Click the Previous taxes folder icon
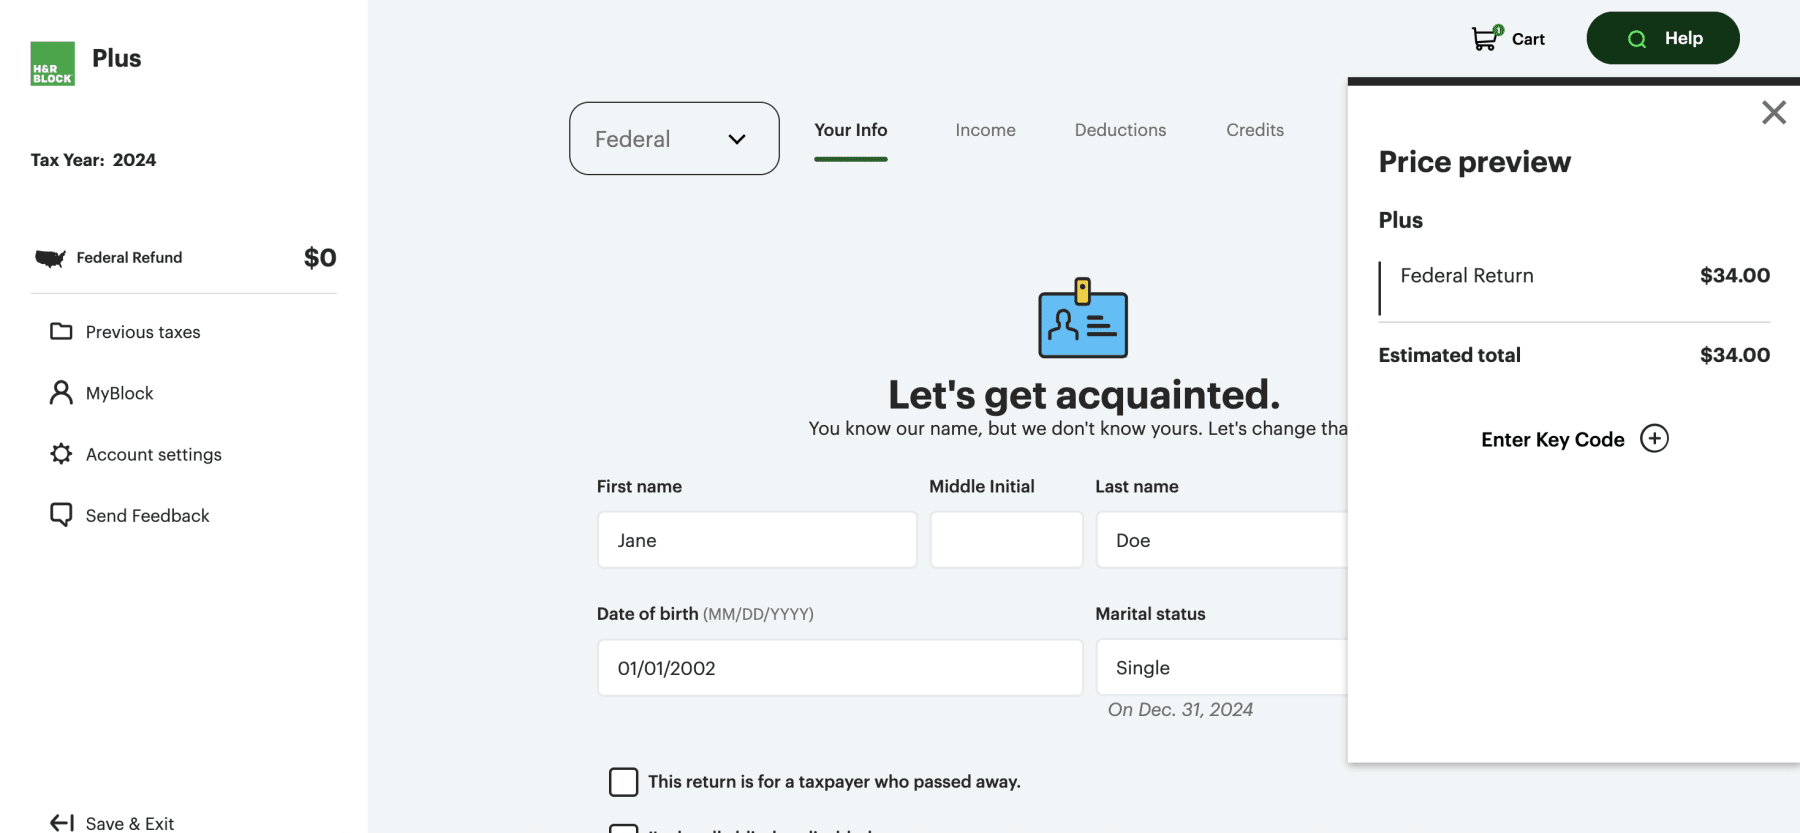The image size is (1800, 833). pyautogui.click(x=61, y=331)
